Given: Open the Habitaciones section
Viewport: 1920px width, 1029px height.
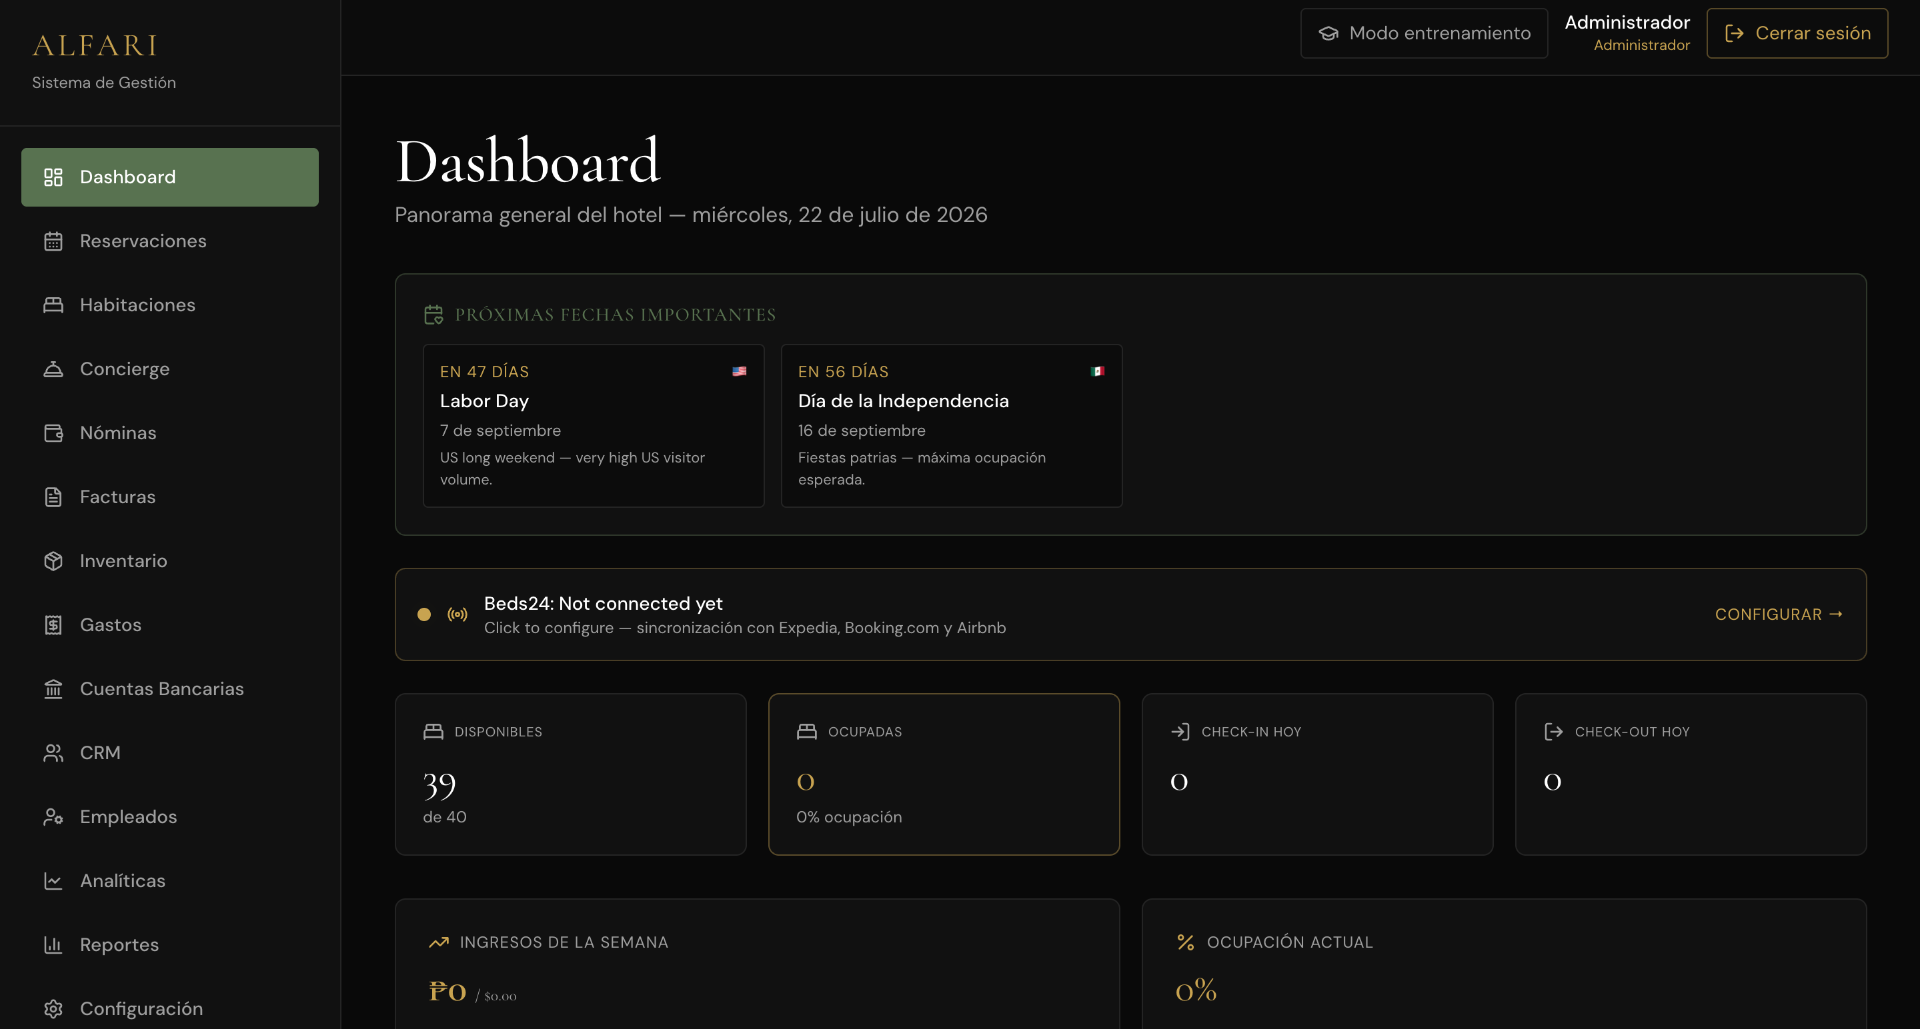Looking at the screenshot, I should click(170, 305).
